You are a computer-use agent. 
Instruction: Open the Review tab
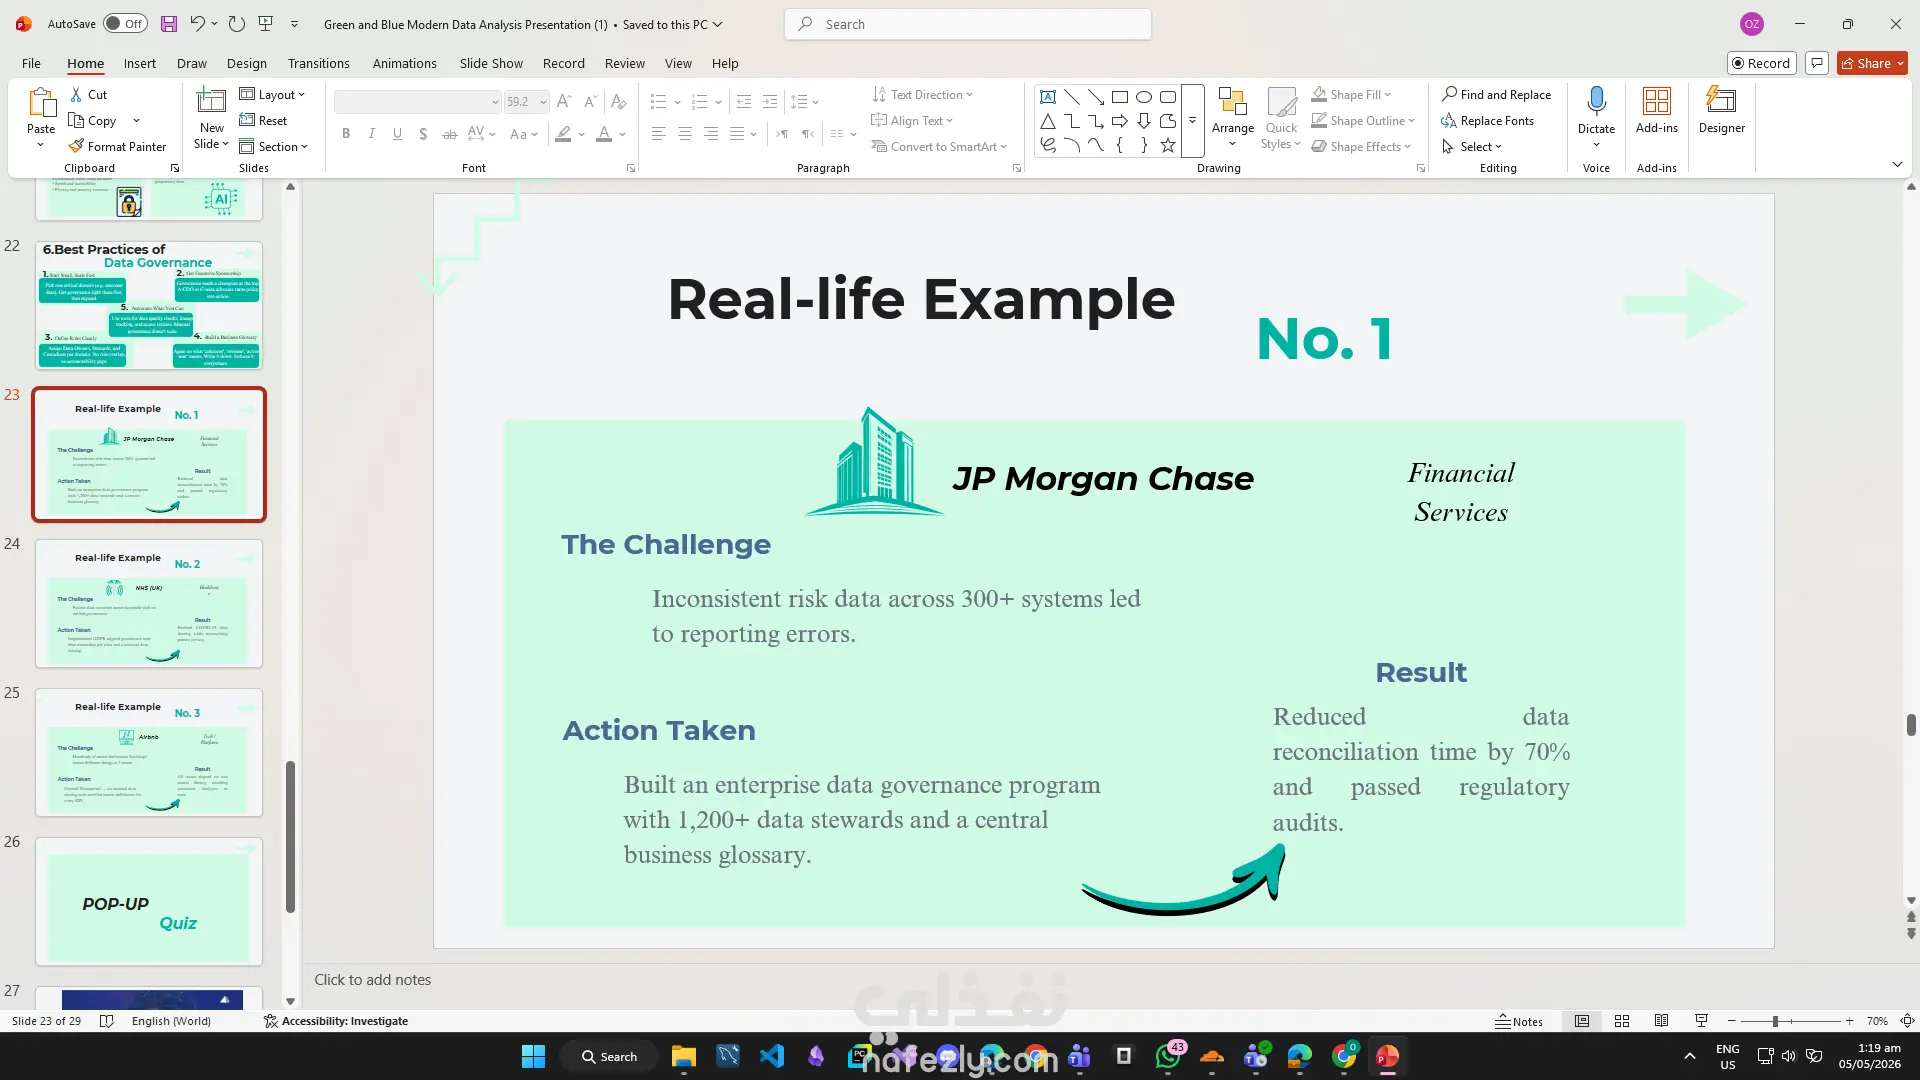[625, 63]
